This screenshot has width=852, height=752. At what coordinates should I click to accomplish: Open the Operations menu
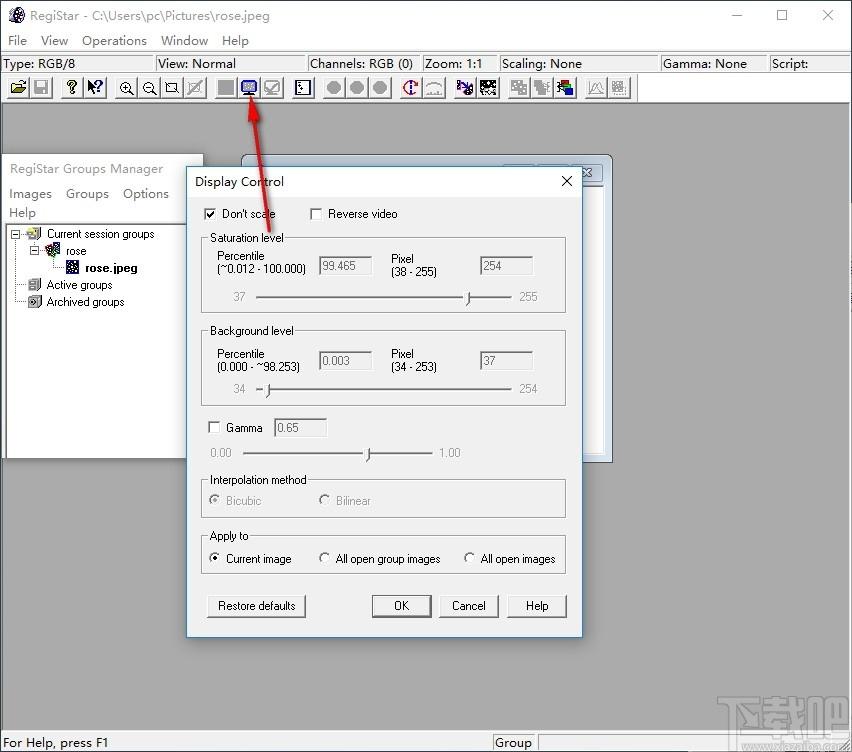pyautogui.click(x=114, y=41)
